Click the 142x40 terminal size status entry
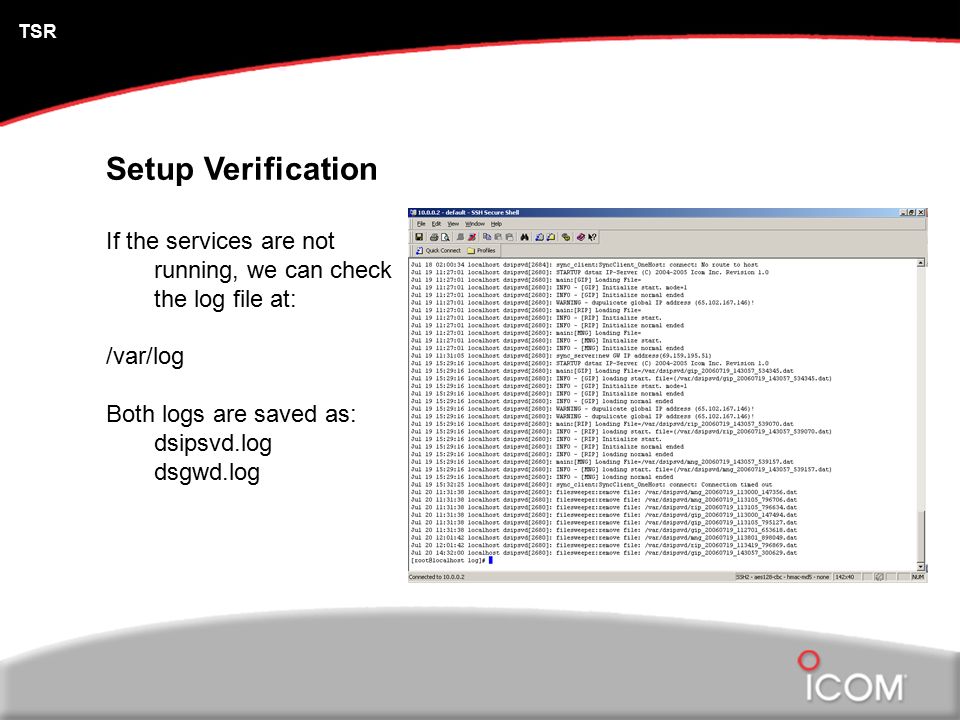The image size is (960, 720). coord(845,577)
